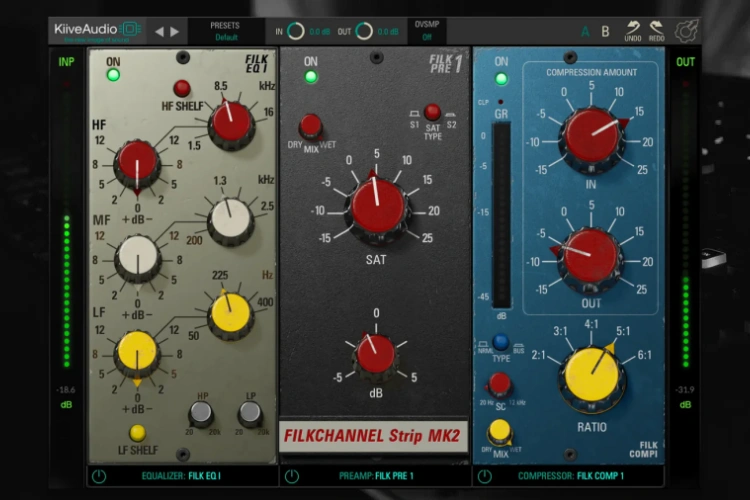Toggle the Preamp module power icon
The width and height of the screenshot is (750, 500).
(x=292, y=476)
